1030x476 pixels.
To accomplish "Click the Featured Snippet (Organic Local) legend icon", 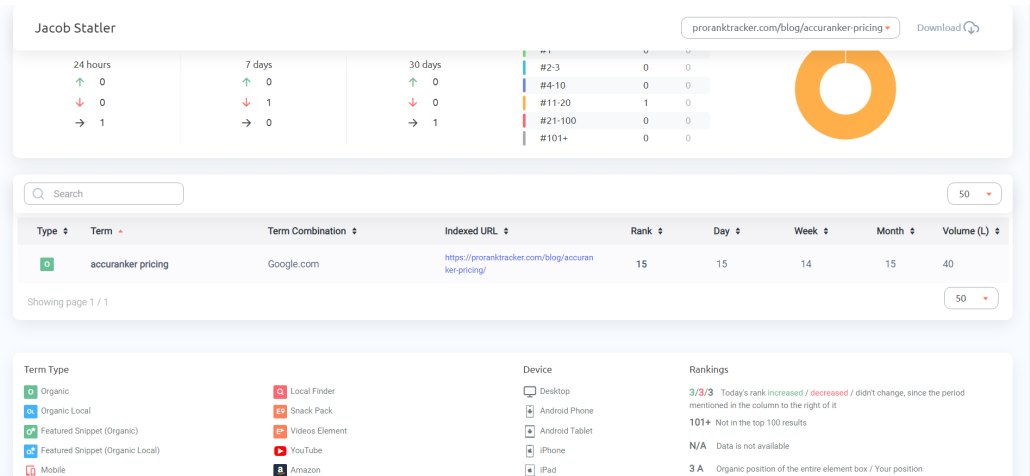I will (30, 451).
